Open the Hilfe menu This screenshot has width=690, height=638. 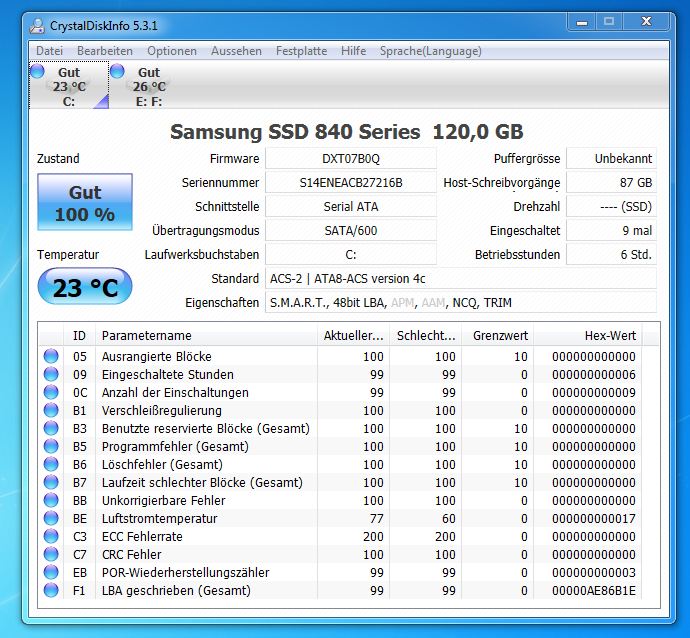[x=353, y=51]
